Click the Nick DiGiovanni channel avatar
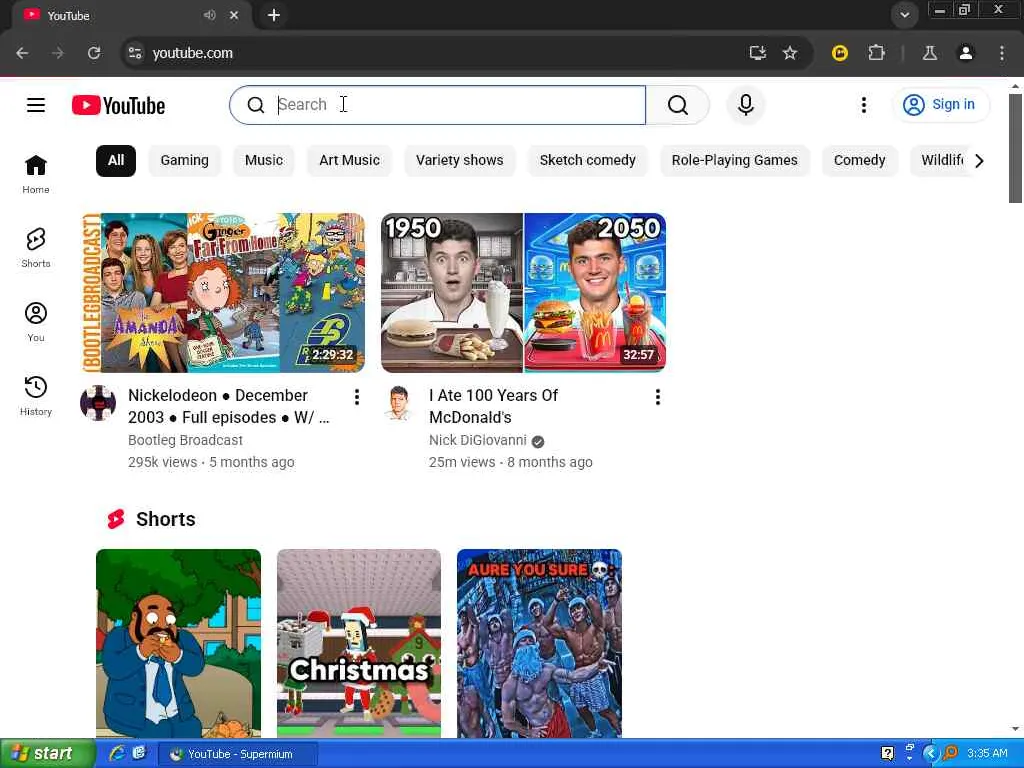Screen dimensions: 1024x768 click(399, 403)
